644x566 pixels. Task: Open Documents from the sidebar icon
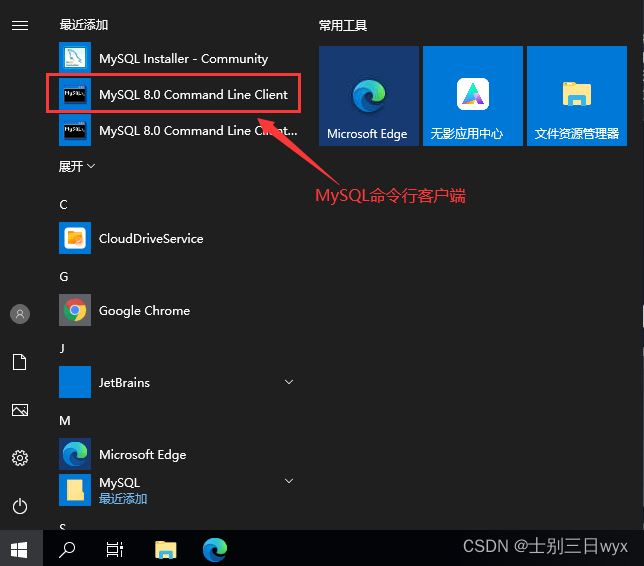20,362
